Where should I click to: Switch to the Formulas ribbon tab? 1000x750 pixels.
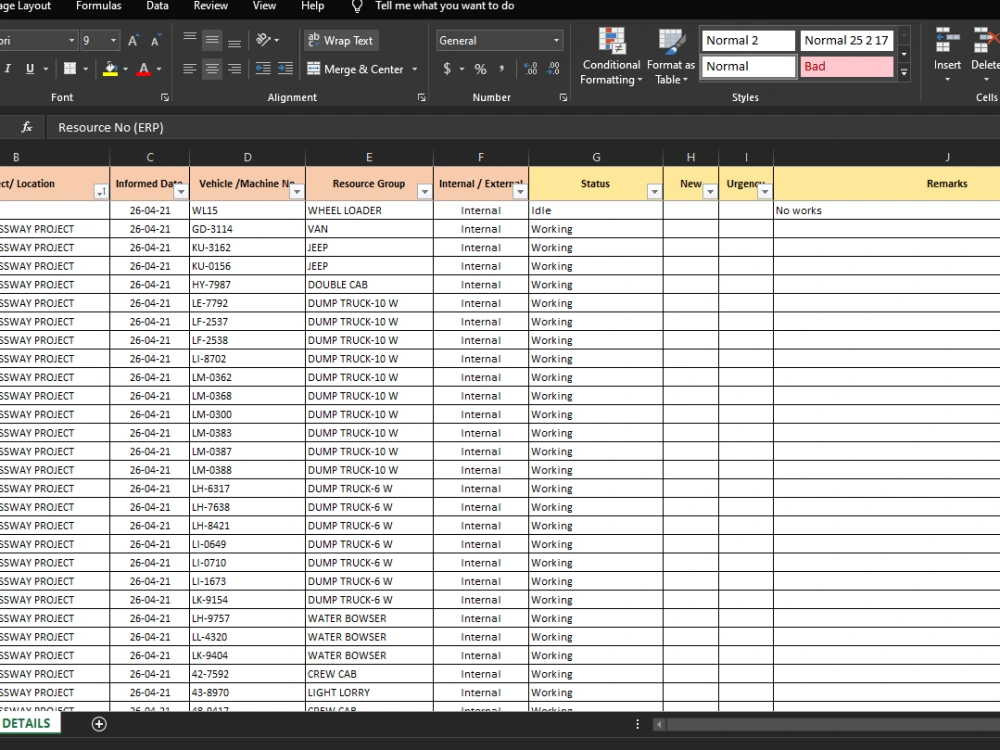pyautogui.click(x=98, y=6)
